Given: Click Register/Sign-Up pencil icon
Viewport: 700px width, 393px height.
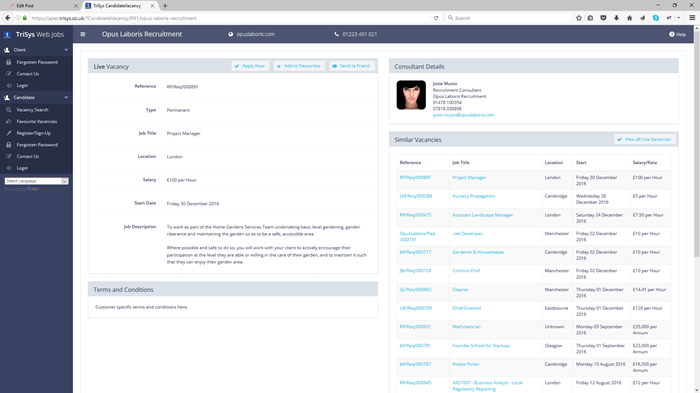Looking at the screenshot, I should [x=8, y=133].
